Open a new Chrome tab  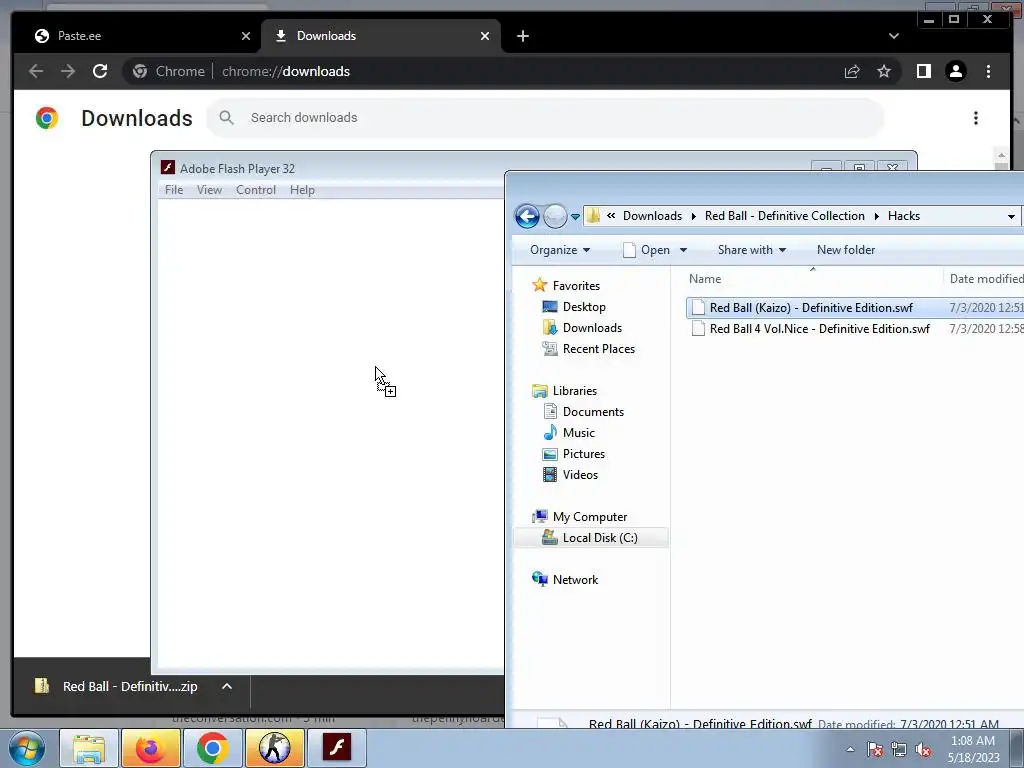click(x=522, y=36)
